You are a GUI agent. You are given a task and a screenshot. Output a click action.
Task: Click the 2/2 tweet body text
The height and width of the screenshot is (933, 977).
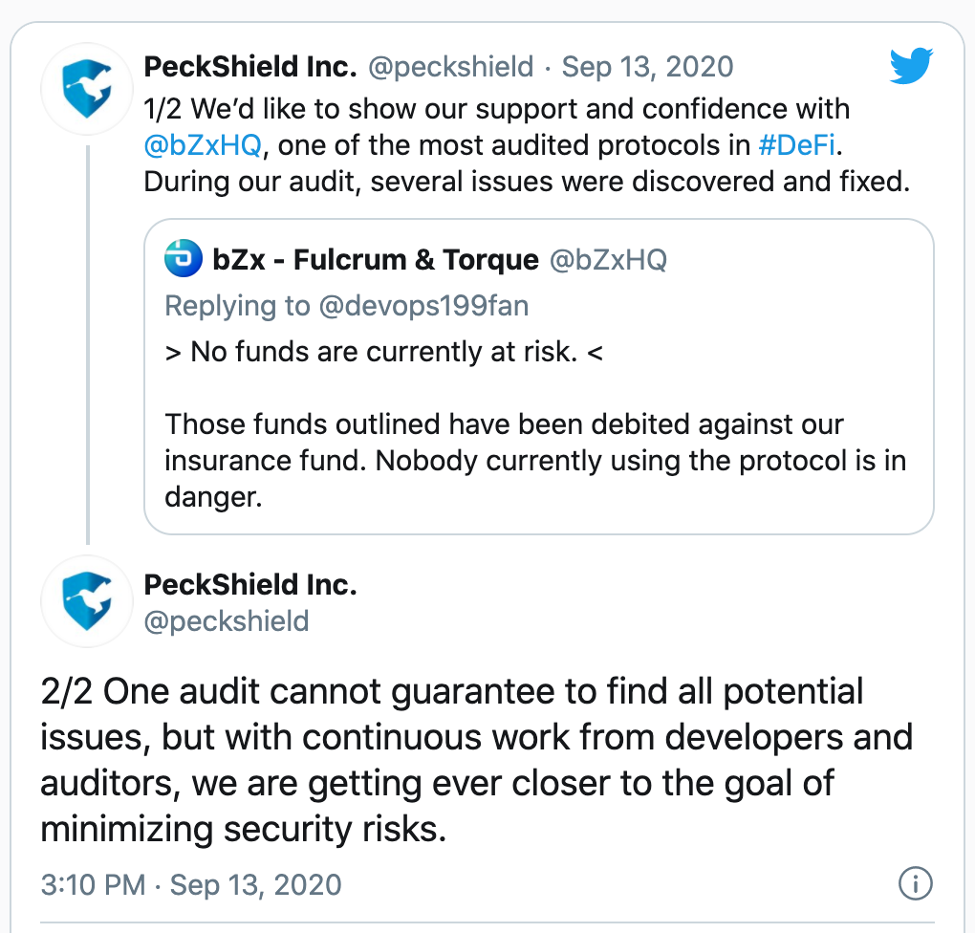[x=477, y=760]
